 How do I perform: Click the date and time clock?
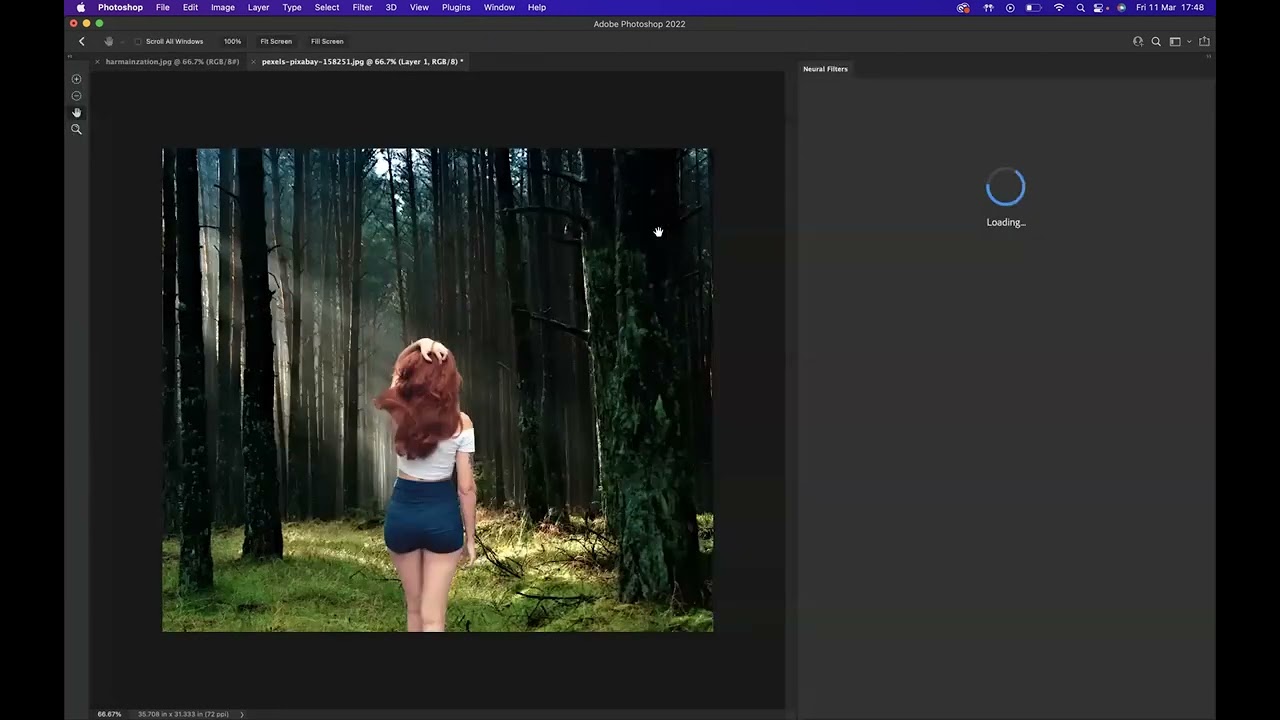(1170, 7)
